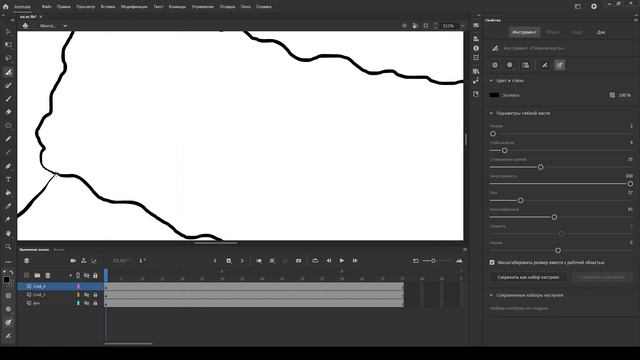
Task: Select the фон layer row
Action: [60, 303]
